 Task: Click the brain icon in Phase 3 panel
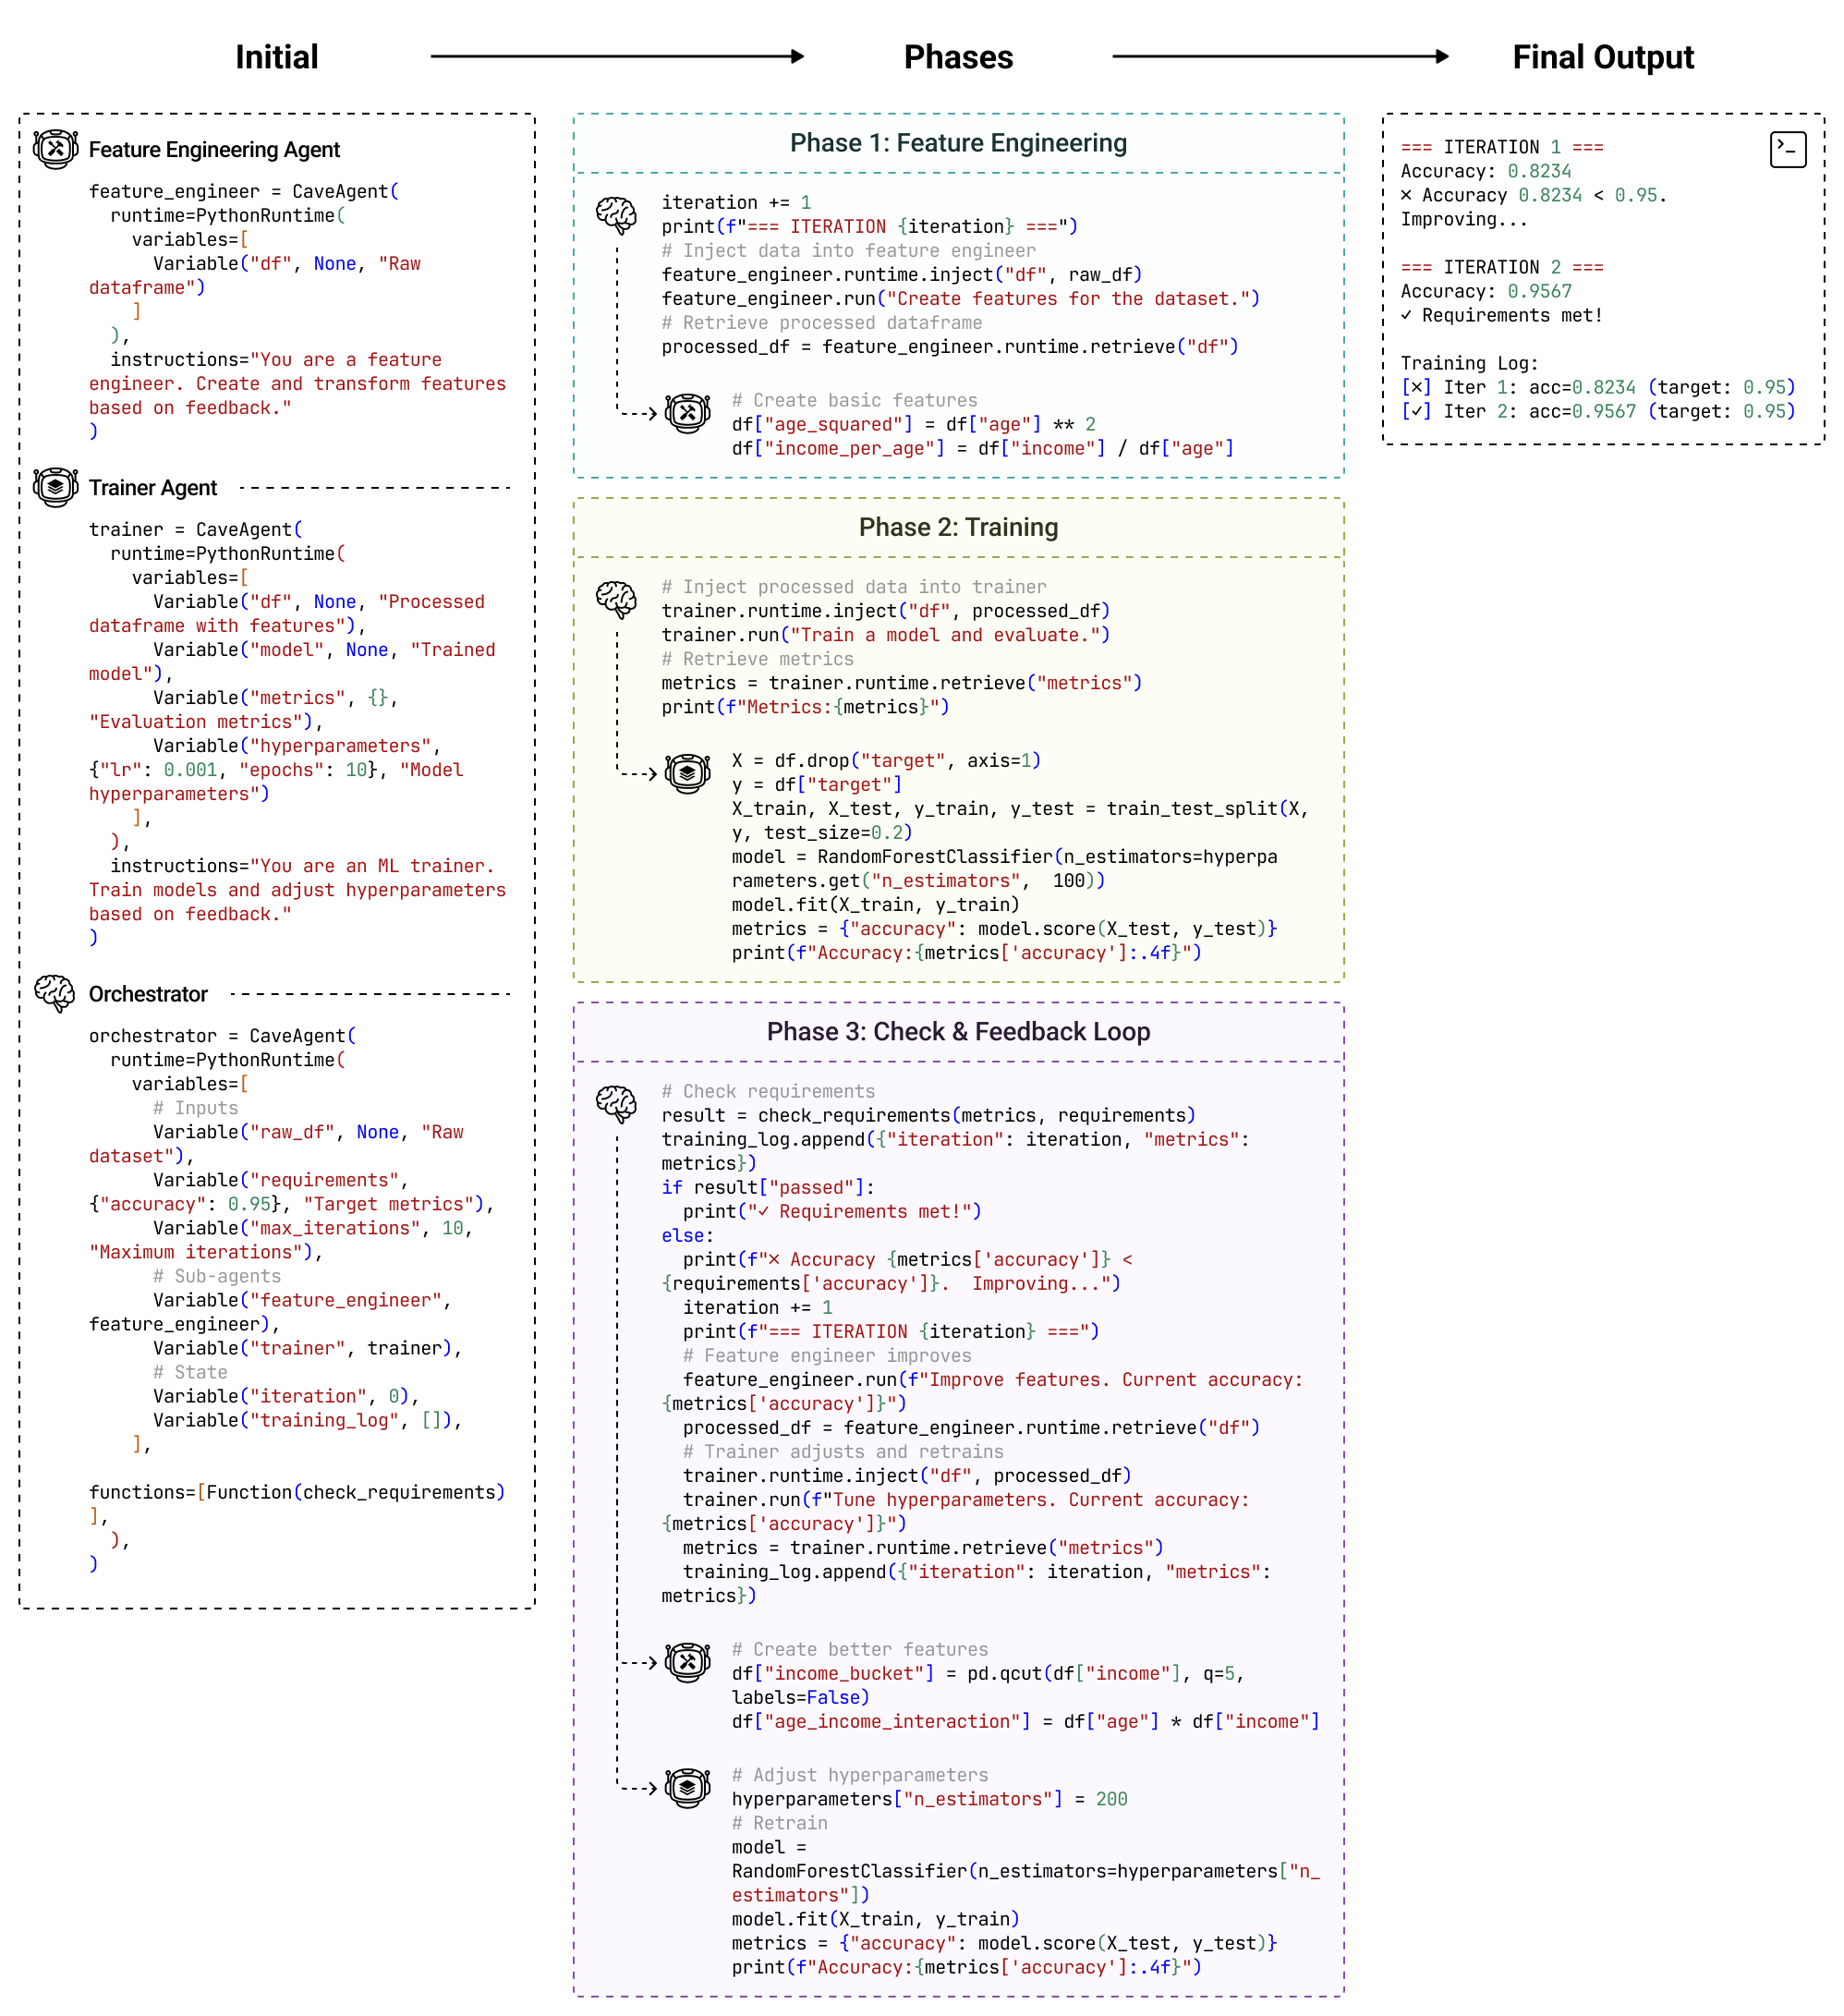(x=617, y=1107)
